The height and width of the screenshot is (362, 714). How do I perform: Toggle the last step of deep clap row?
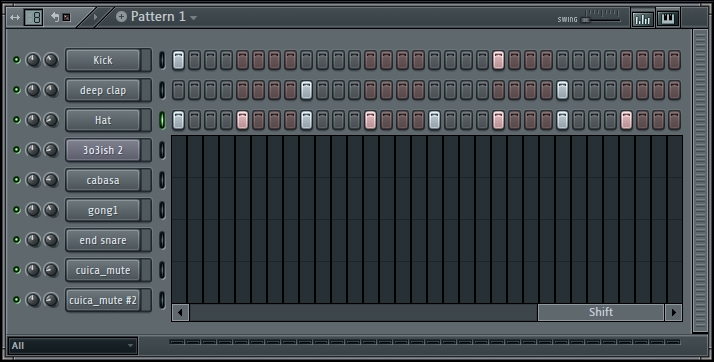tap(674, 90)
